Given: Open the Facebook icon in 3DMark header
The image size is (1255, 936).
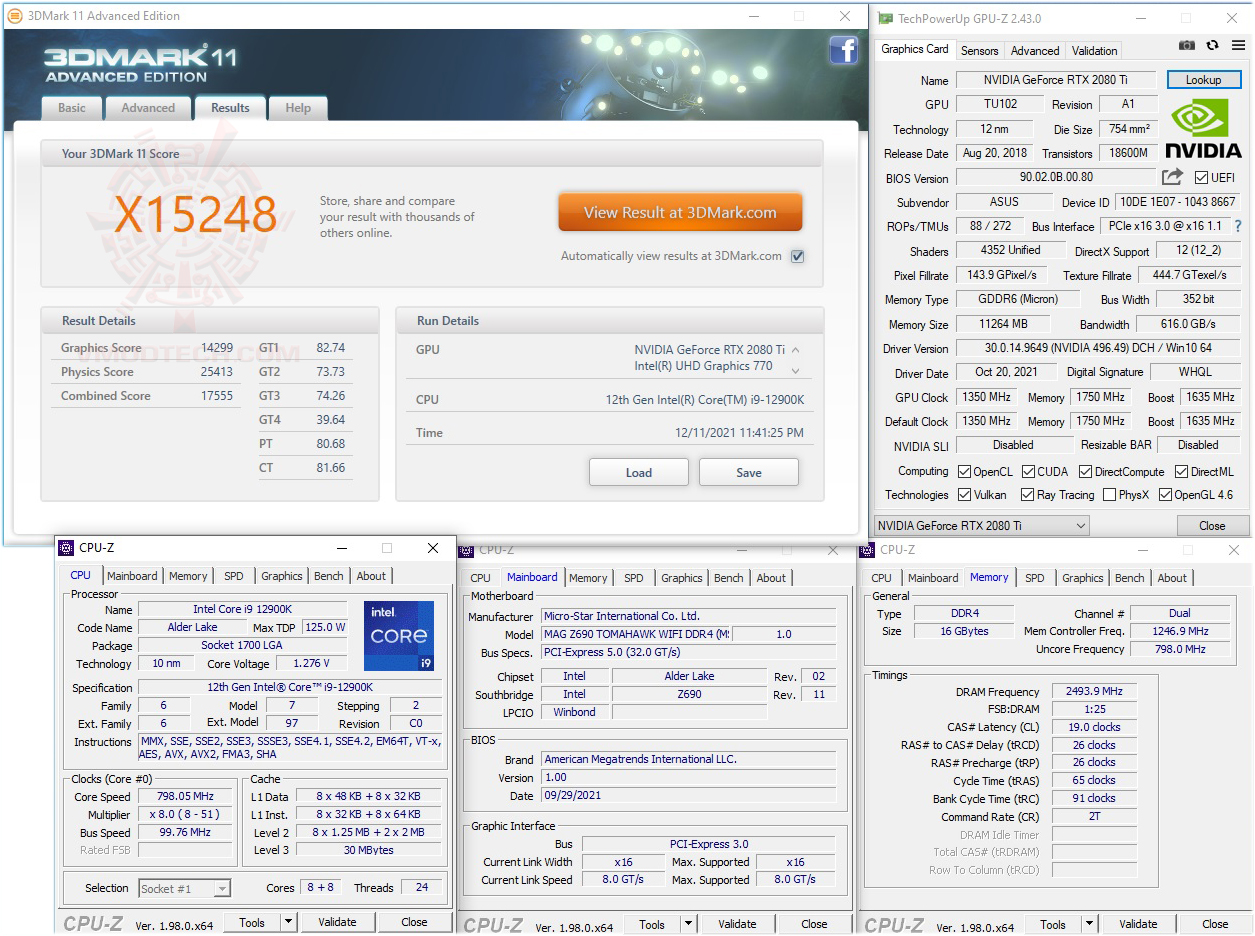Looking at the screenshot, I should (843, 50).
